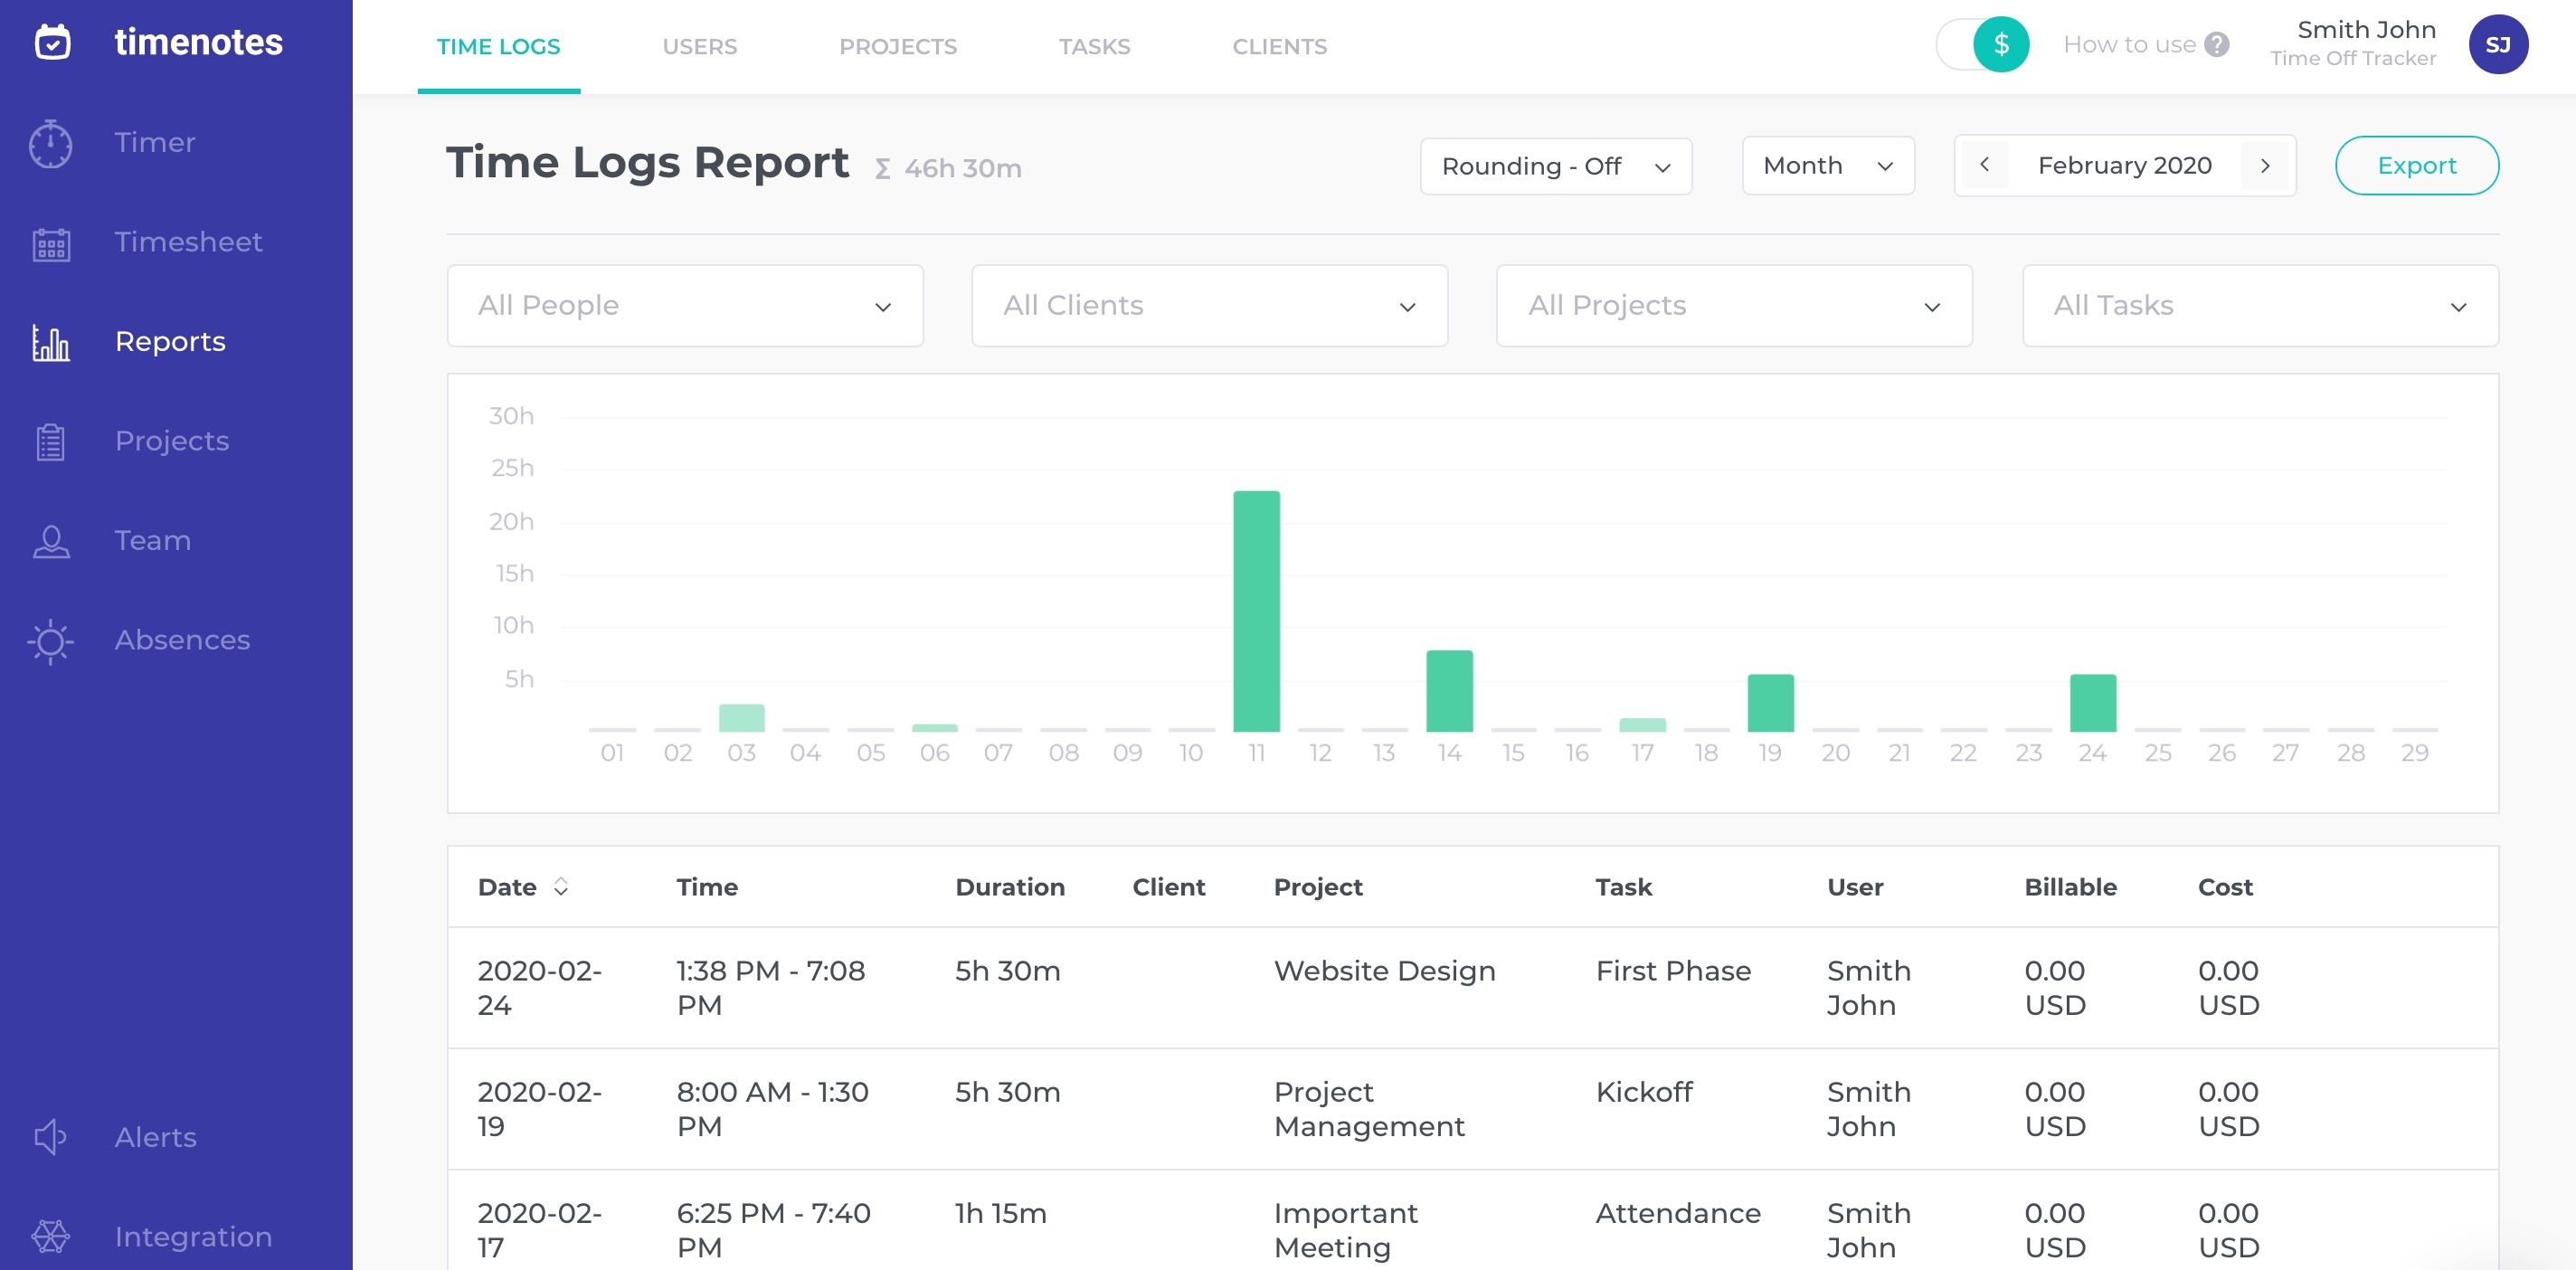Expand the All Tasks filter dropdown

point(2259,306)
